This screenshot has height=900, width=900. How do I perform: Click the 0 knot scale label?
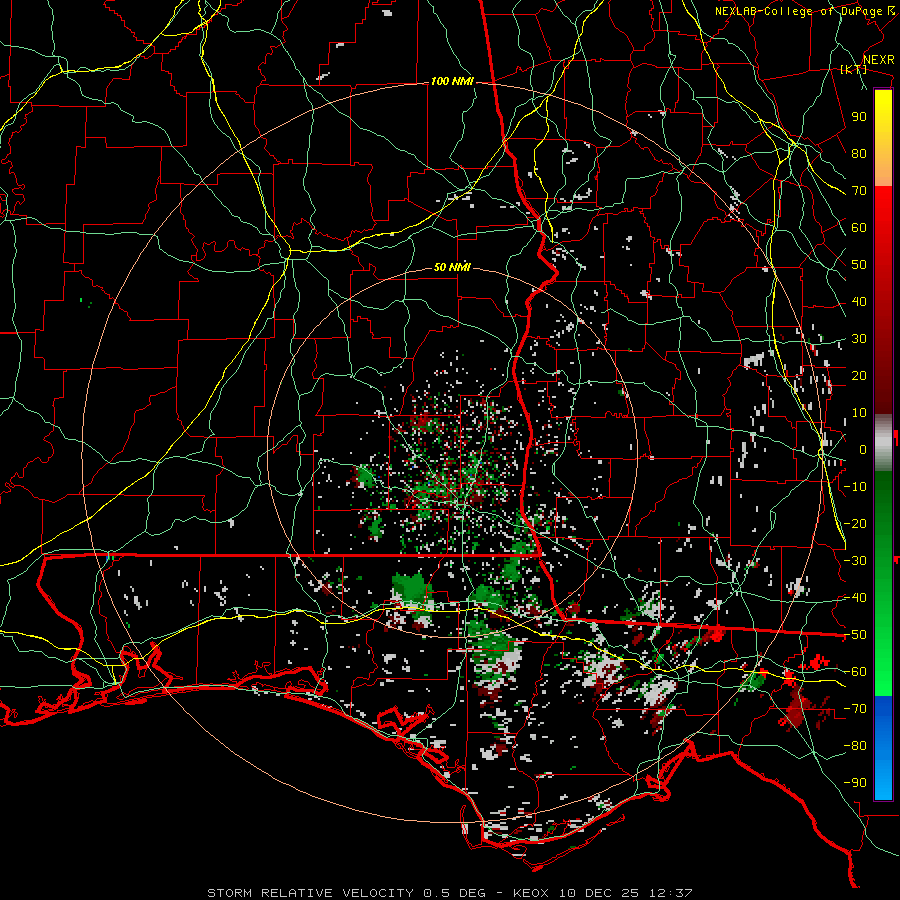pyautogui.click(x=863, y=450)
